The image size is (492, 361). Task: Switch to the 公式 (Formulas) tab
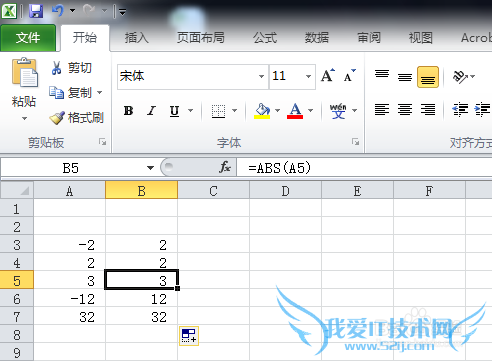(265, 38)
